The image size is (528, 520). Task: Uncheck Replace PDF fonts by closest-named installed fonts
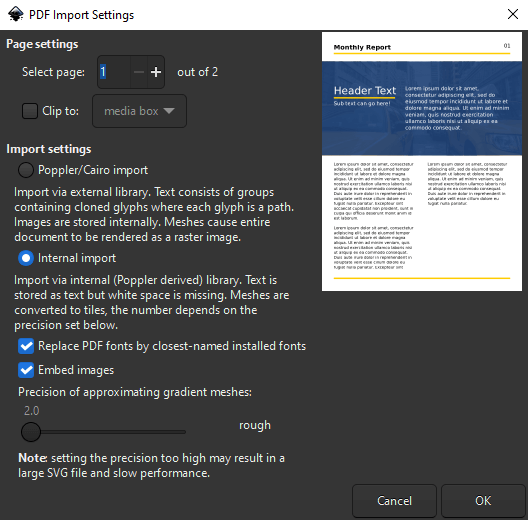click(x=26, y=346)
